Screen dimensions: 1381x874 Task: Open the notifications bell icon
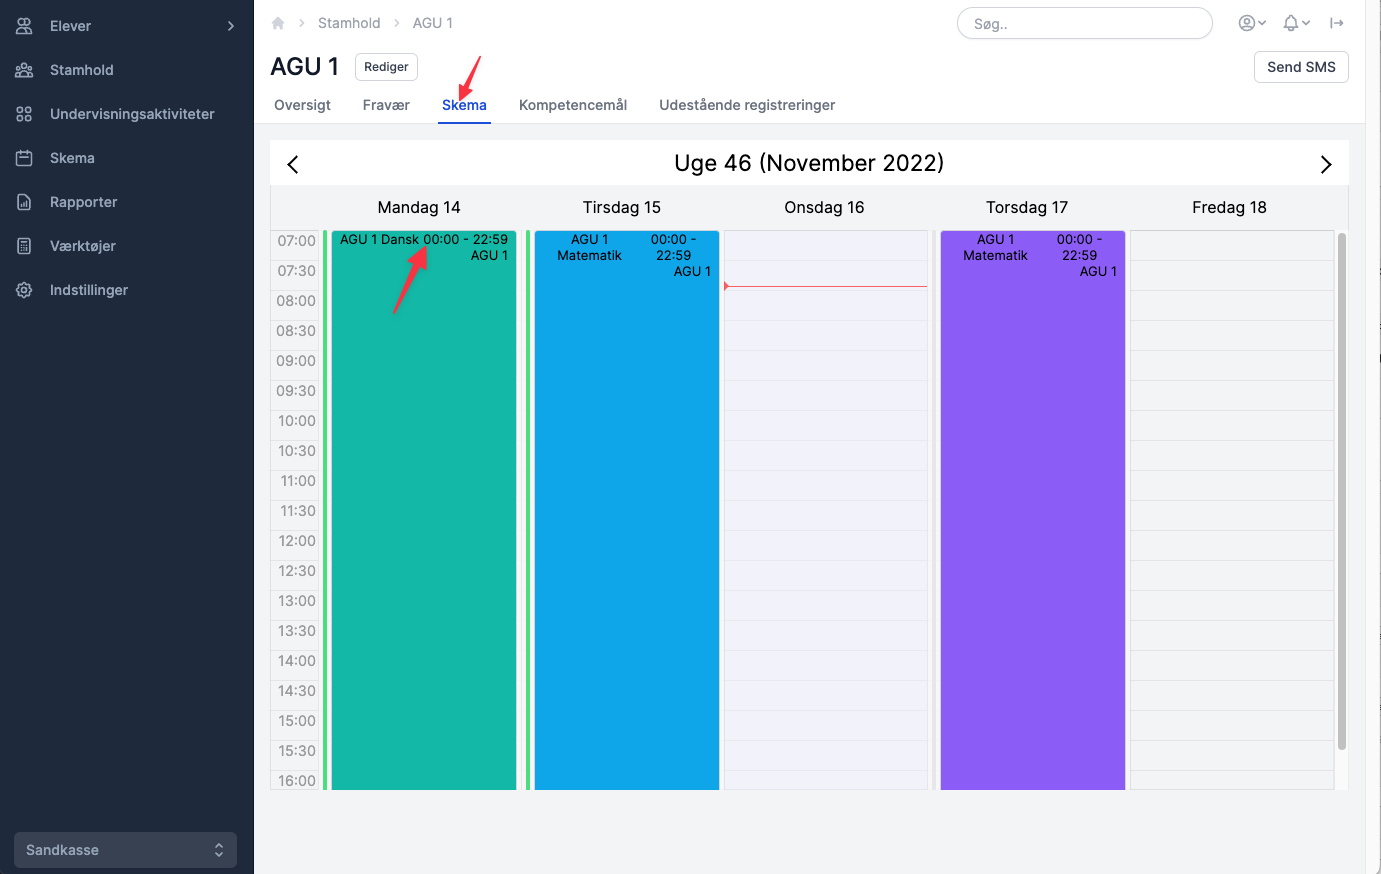click(1296, 23)
